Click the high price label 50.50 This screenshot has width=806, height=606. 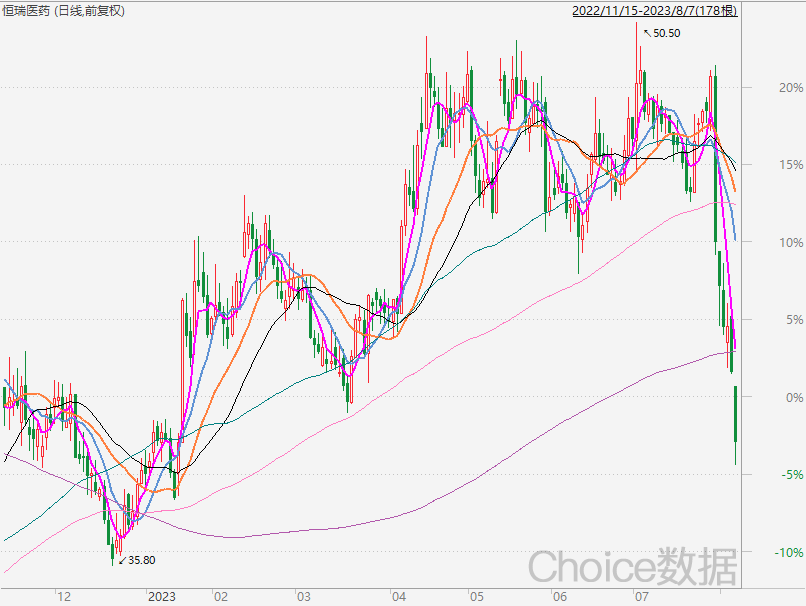[667, 33]
